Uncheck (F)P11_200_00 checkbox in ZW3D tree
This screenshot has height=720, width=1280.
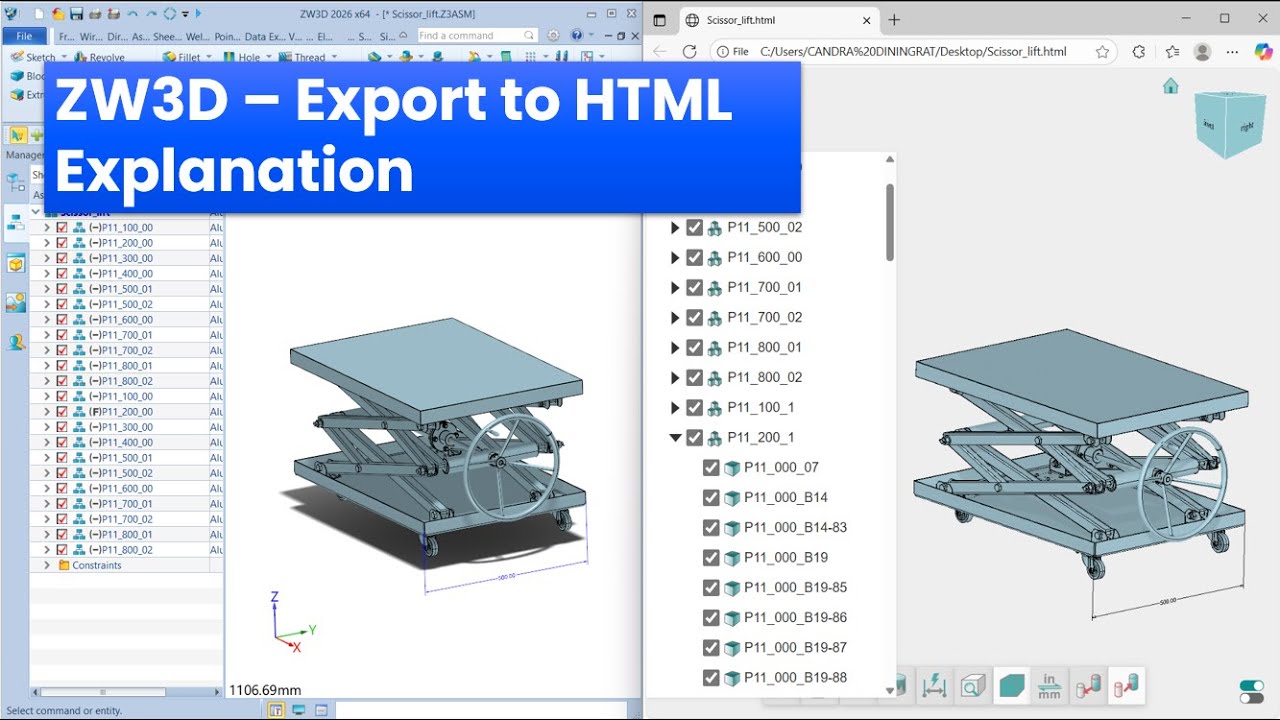pyautogui.click(x=62, y=412)
